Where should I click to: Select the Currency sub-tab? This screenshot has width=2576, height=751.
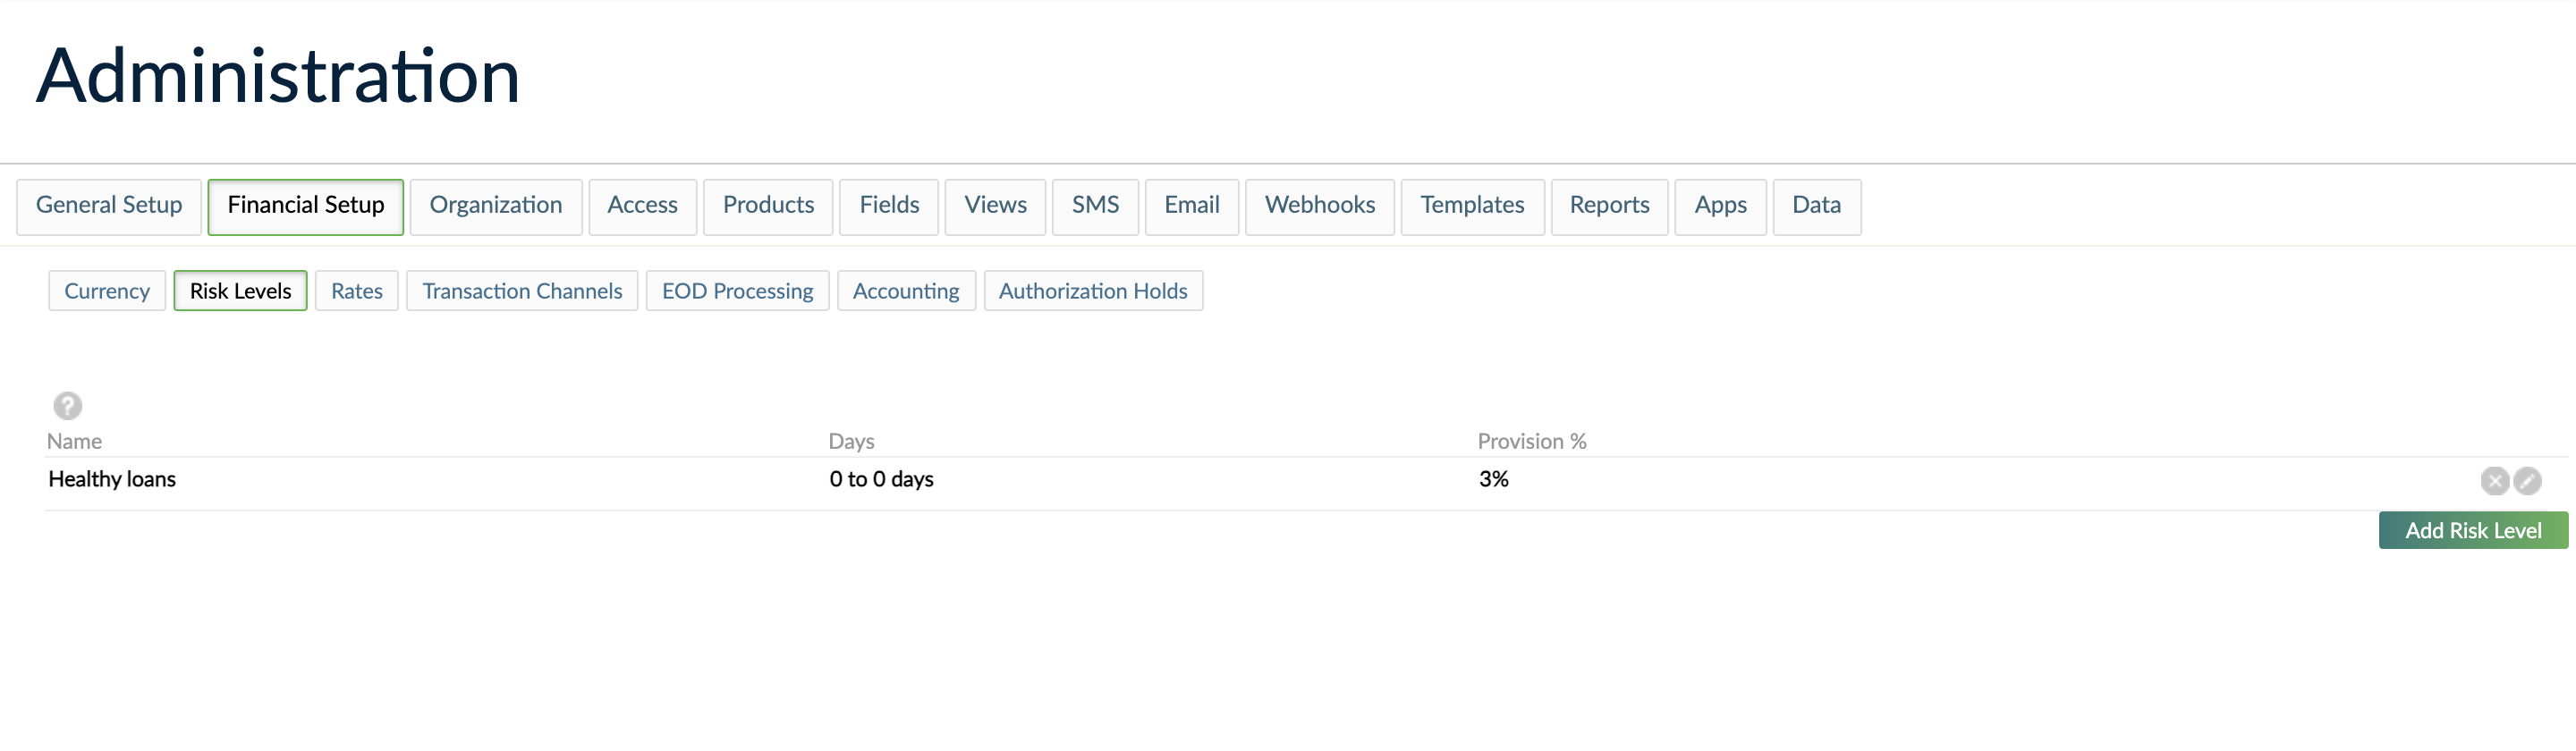click(x=107, y=291)
